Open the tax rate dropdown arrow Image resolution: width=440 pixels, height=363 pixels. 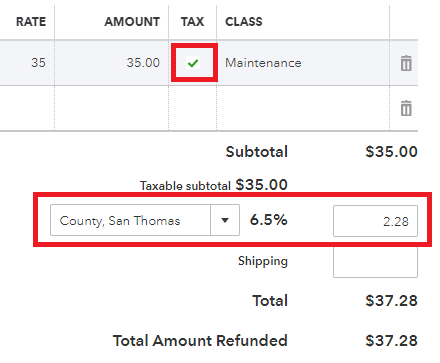(x=225, y=220)
